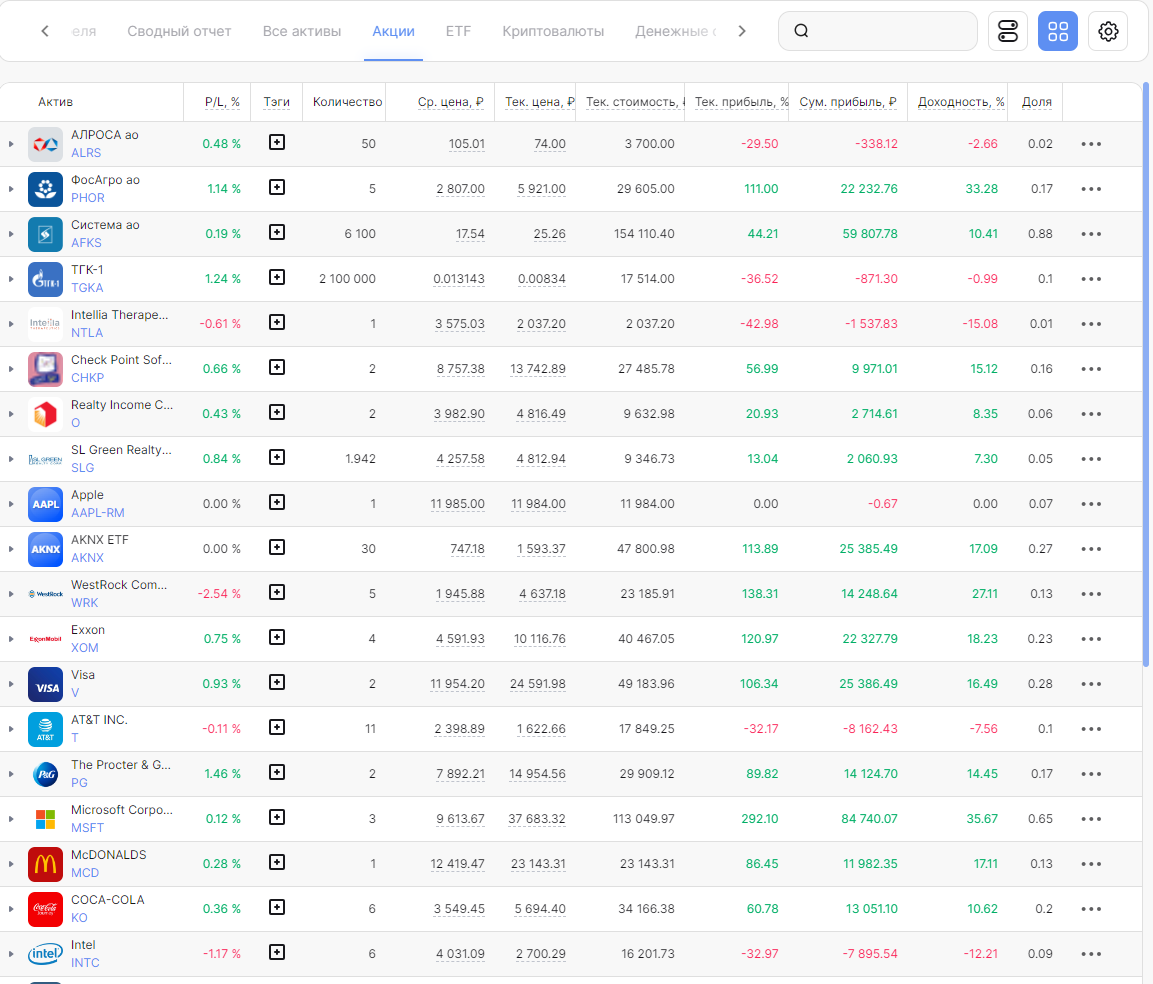Switch to the grid view button
The height and width of the screenshot is (984, 1153).
[1057, 31]
